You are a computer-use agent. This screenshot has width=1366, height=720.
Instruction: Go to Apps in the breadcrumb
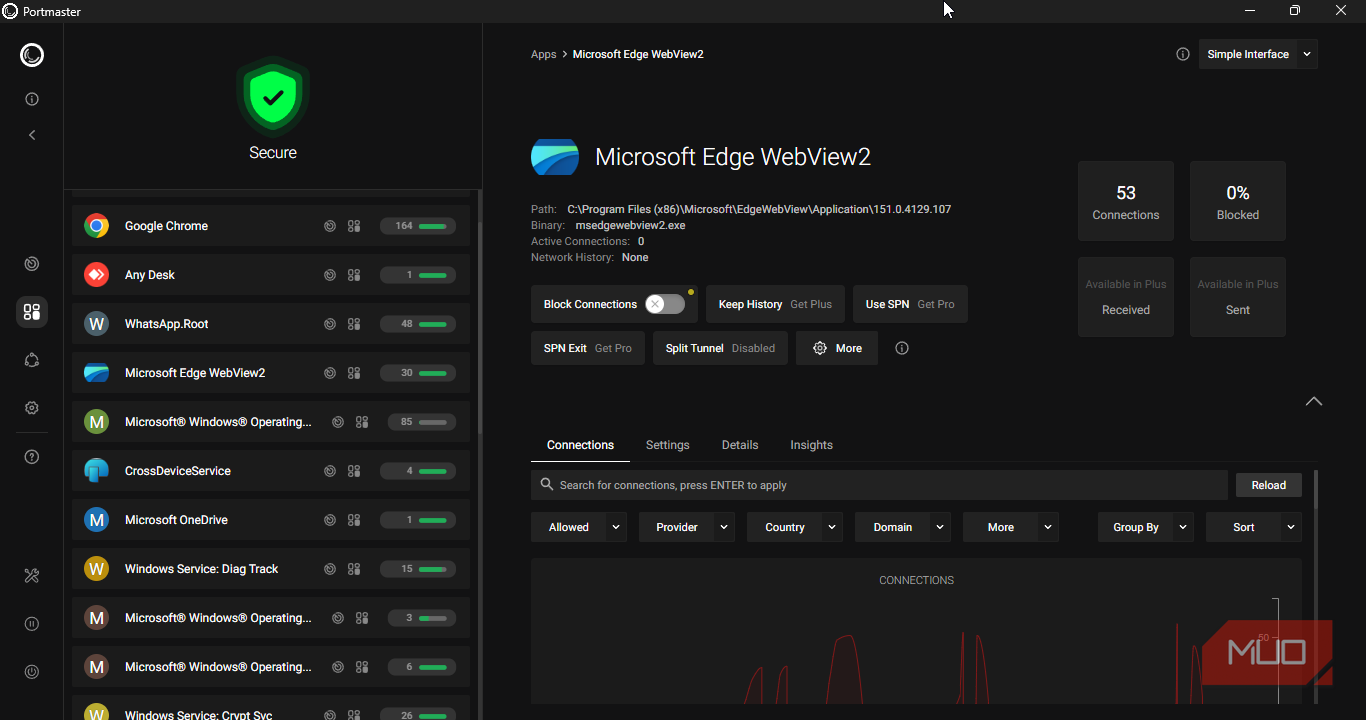coord(544,54)
